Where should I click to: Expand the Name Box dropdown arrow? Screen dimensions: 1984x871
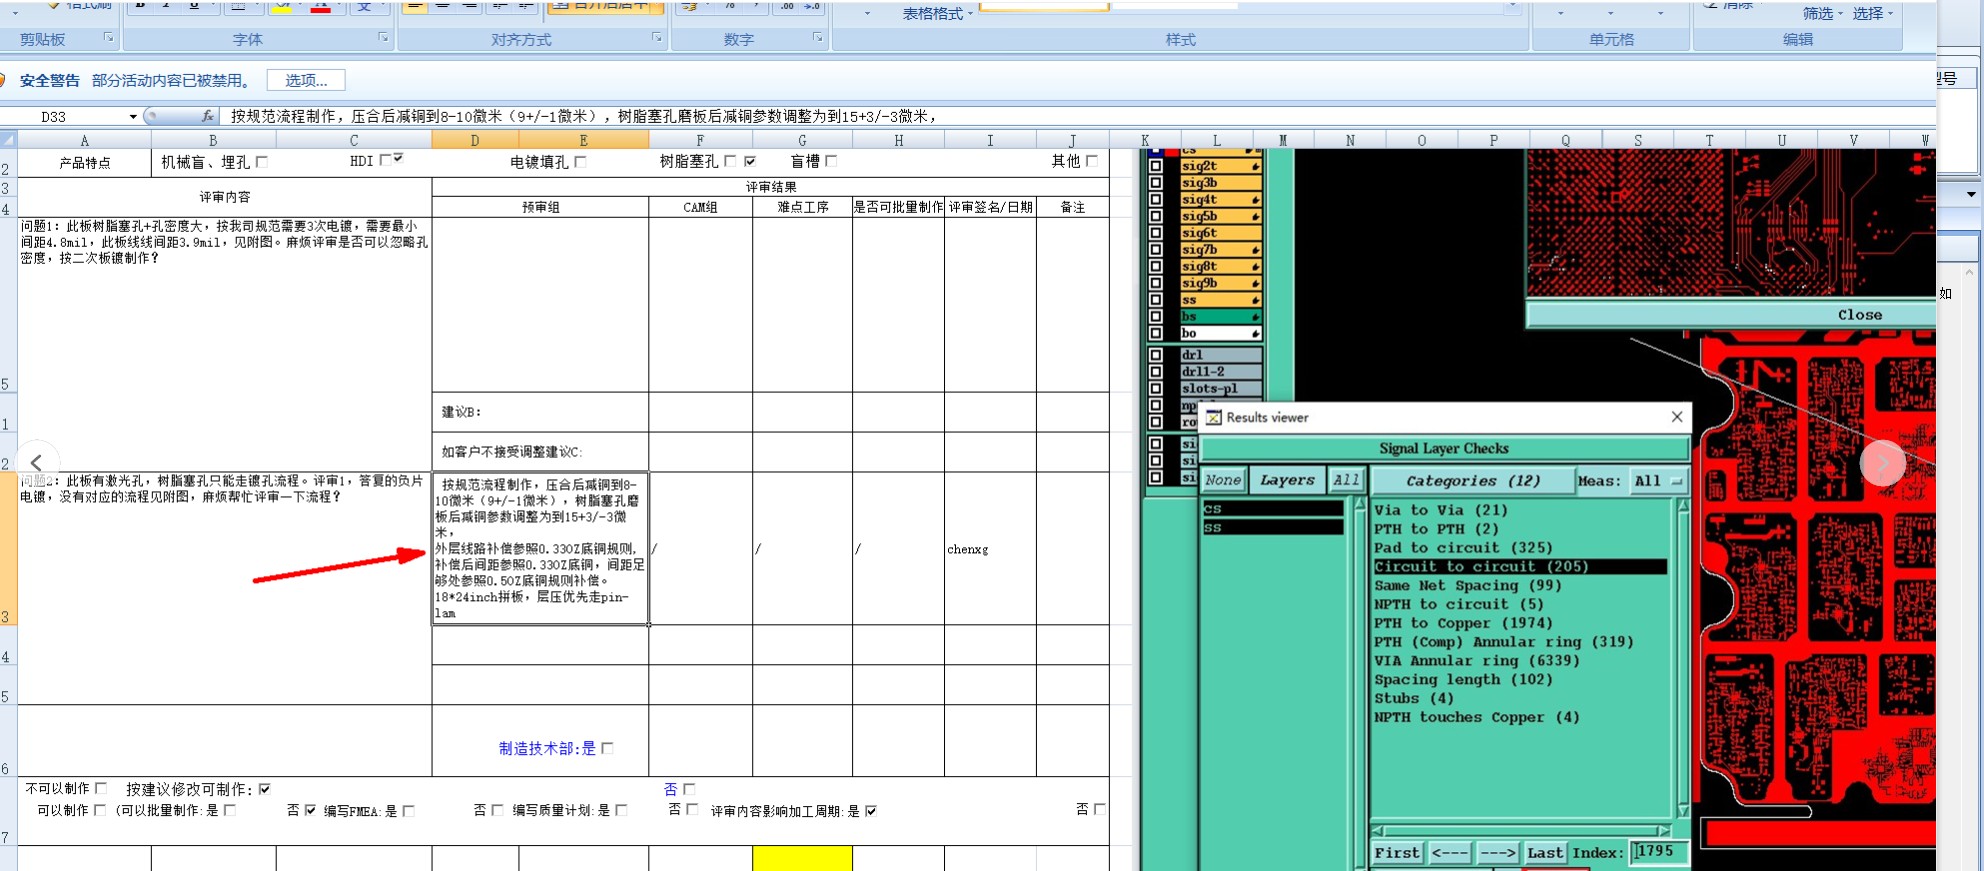[133, 117]
